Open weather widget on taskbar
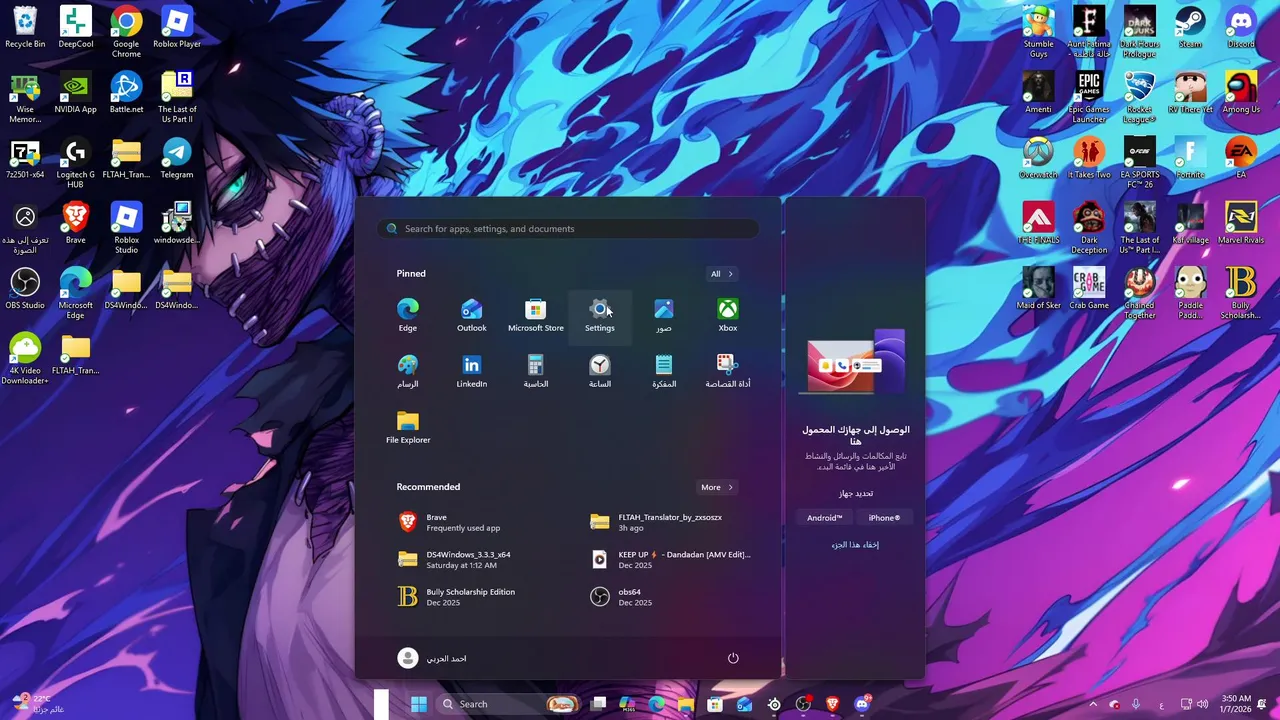 [x=40, y=704]
